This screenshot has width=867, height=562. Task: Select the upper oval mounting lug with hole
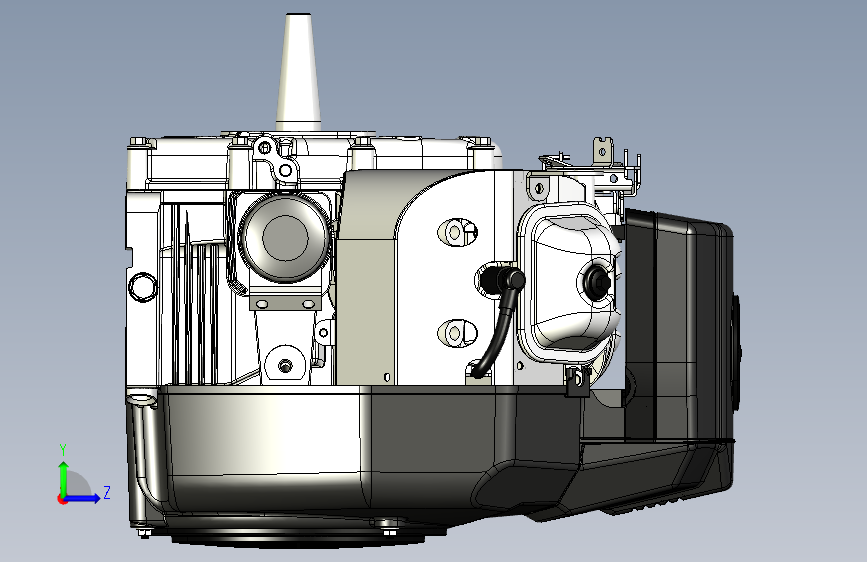coord(457,232)
